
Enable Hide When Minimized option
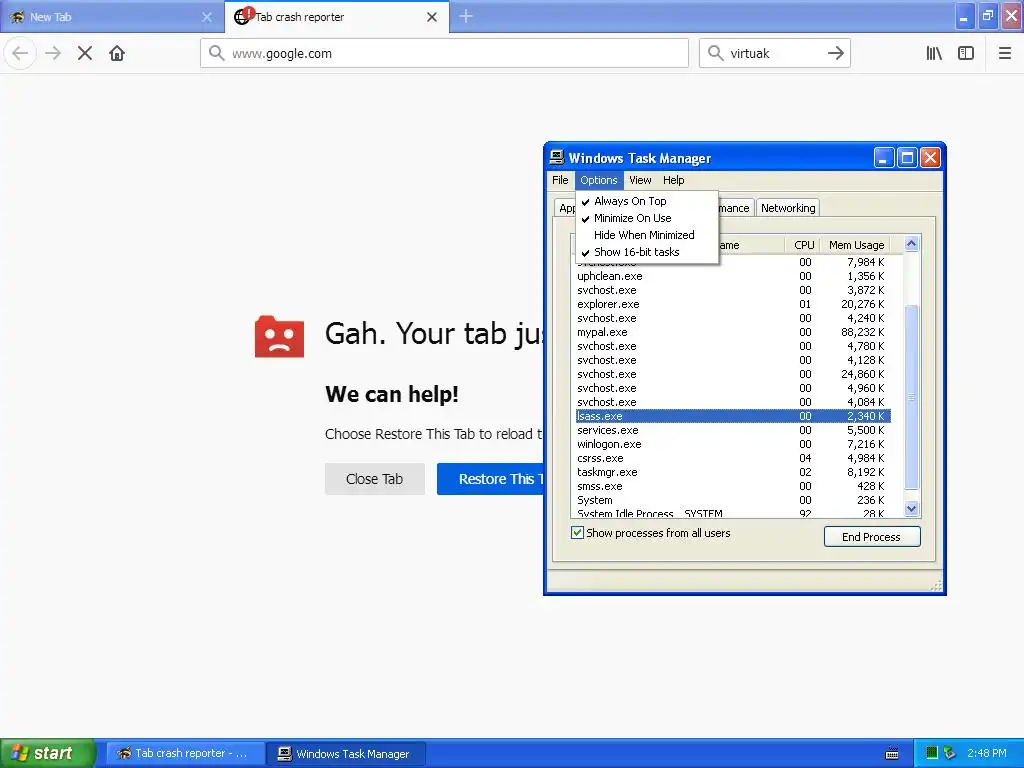coord(647,235)
